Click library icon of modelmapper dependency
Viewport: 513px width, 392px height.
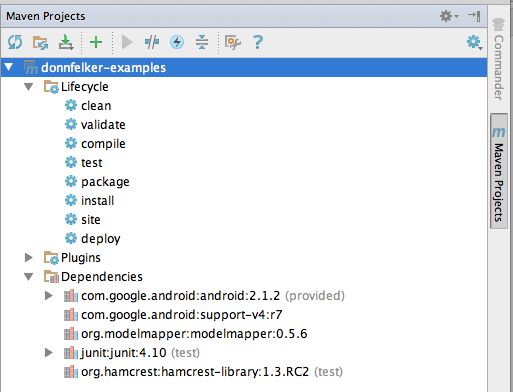click(x=71, y=334)
